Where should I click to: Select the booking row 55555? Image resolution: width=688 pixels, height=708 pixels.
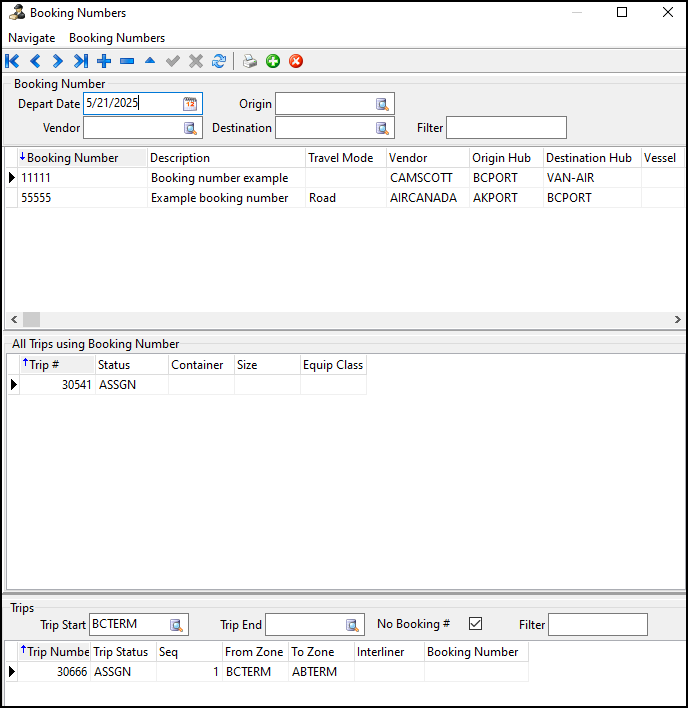point(344,198)
